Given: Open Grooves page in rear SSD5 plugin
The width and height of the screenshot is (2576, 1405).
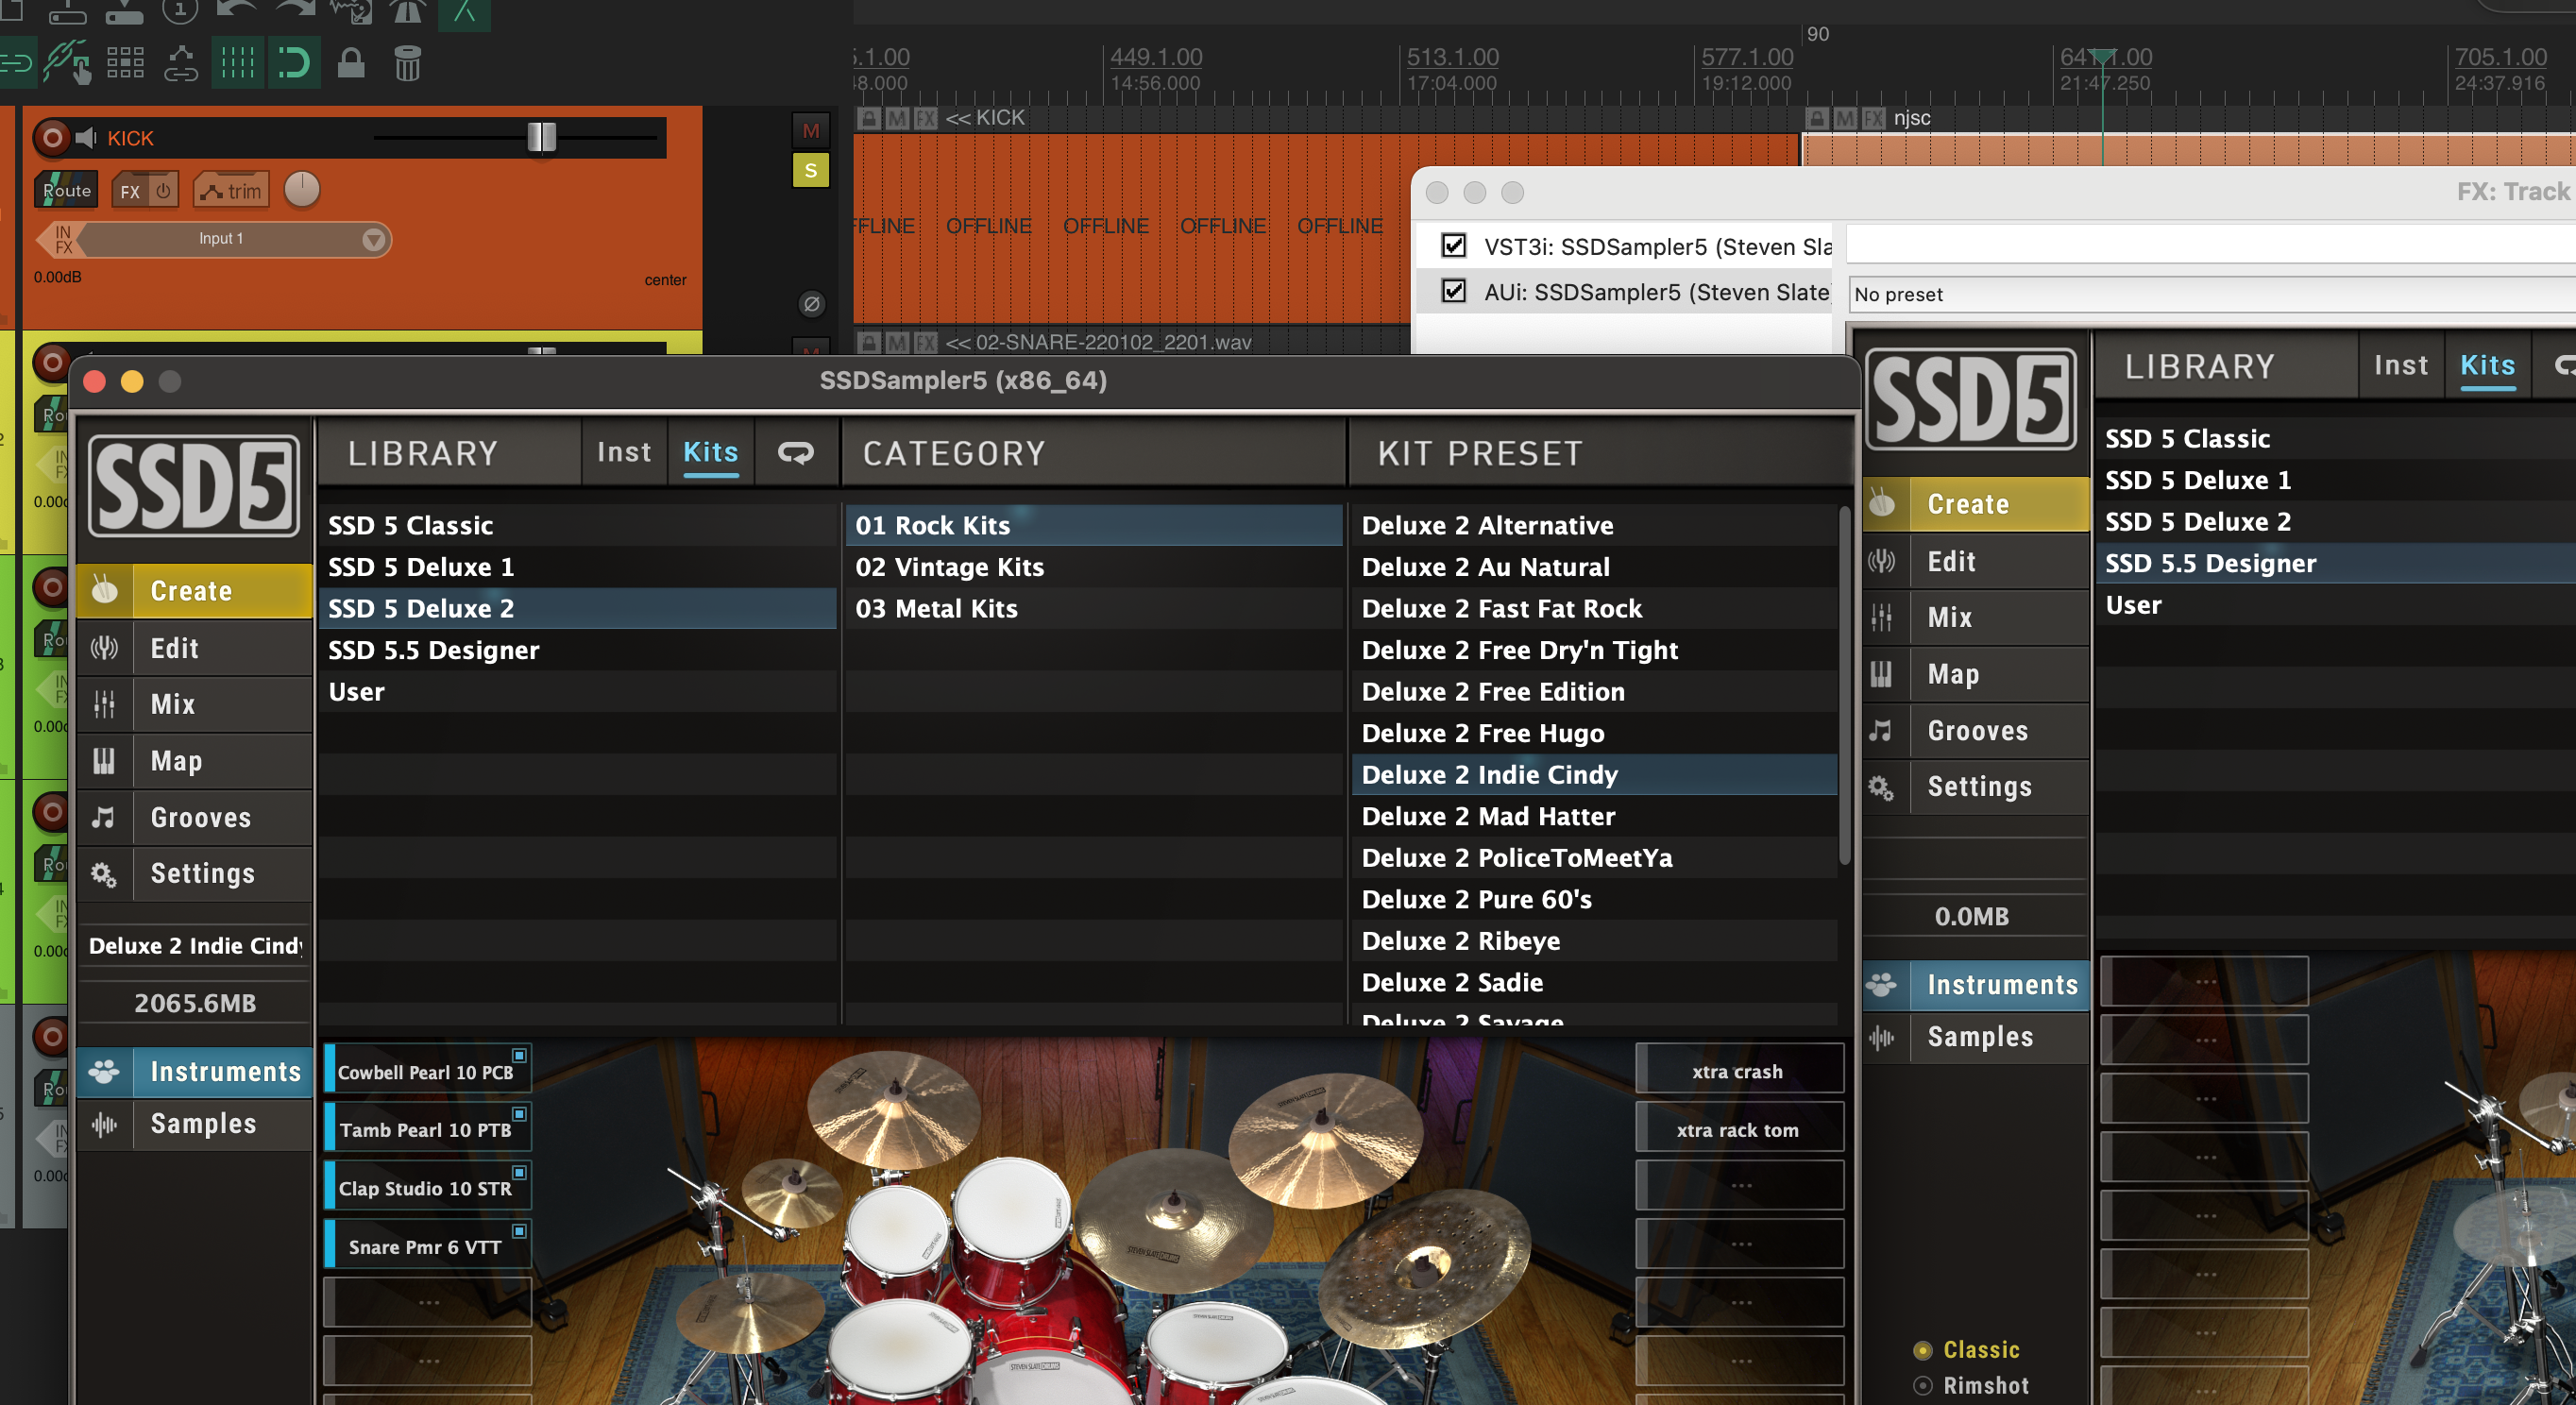Looking at the screenshot, I should [x=1976, y=731].
